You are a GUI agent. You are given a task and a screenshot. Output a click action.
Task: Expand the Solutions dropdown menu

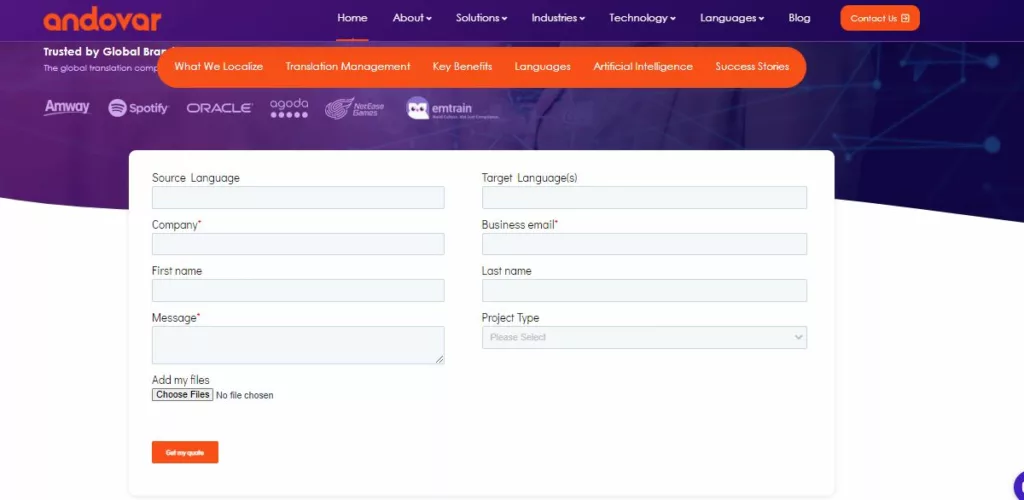pyautogui.click(x=481, y=18)
